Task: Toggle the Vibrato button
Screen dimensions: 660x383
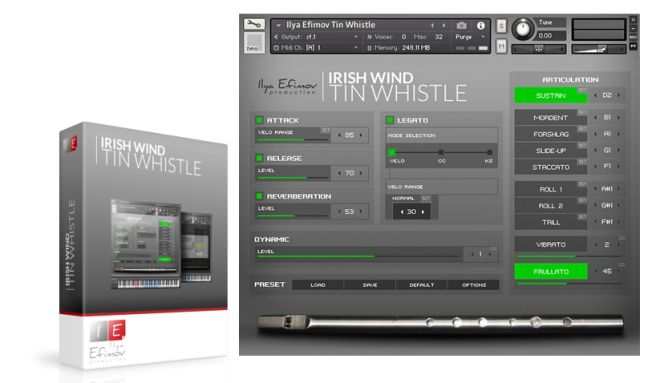Action: coord(551,245)
